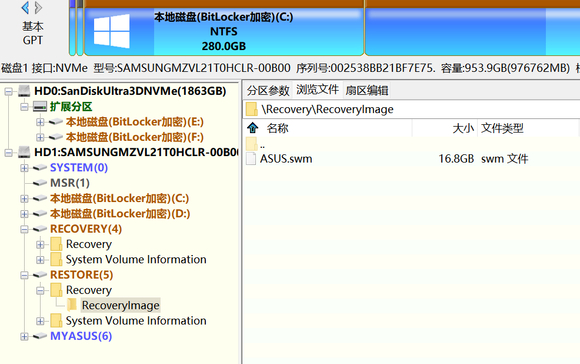The image size is (580, 364).
Task: Collapse the HD0 SanDisk disk node
Action: point(8,91)
